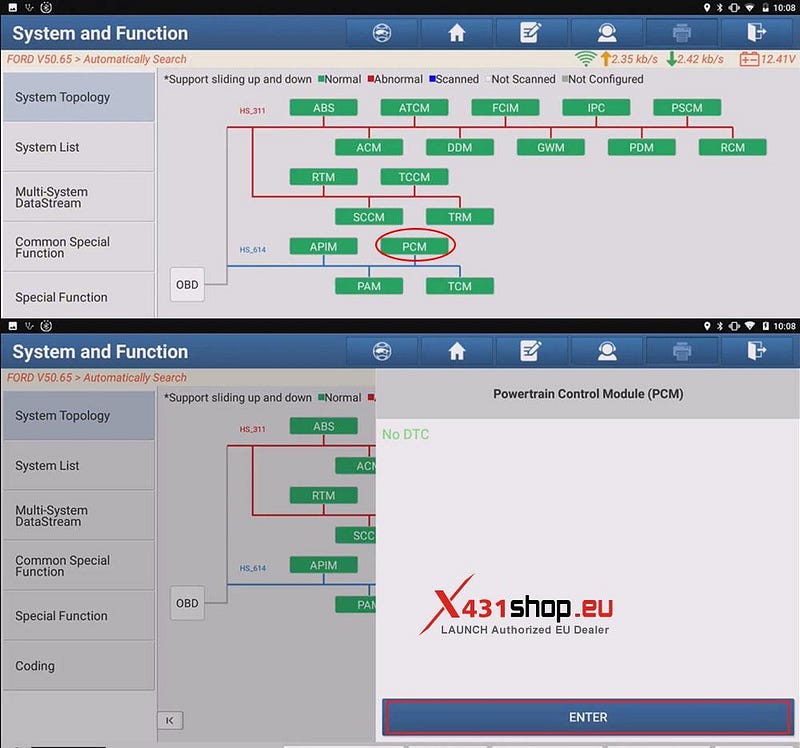Click the 'No DTC' status text
This screenshot has width=800, height=748.
pyautogui.click(x=406, y=434)
